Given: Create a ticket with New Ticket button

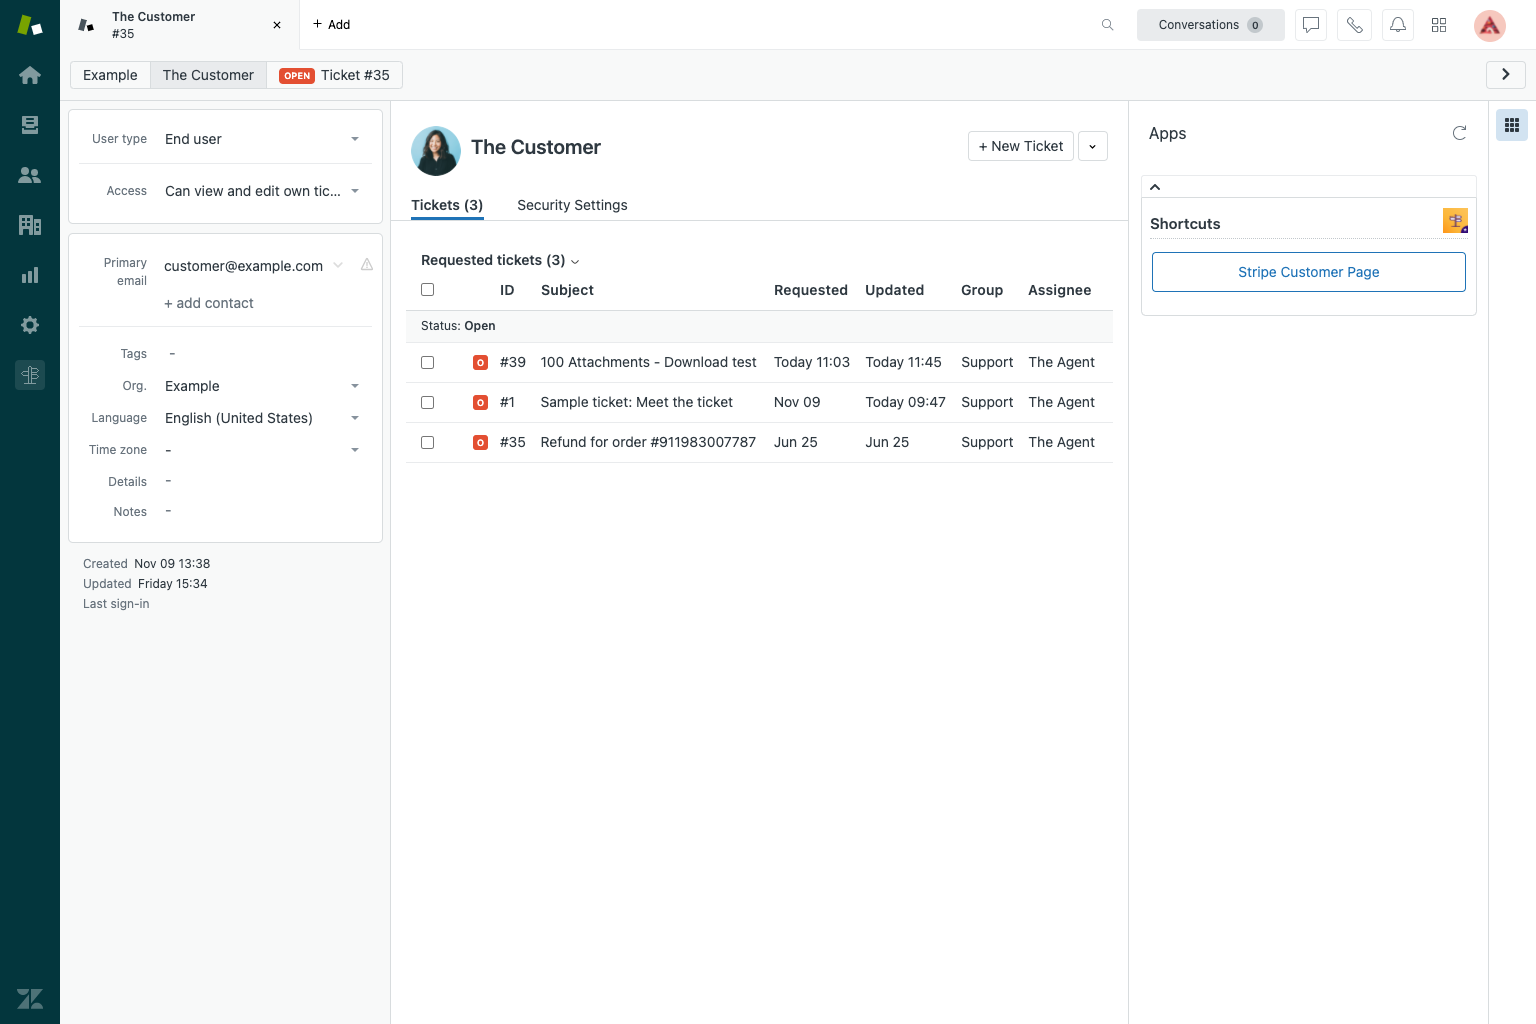Looking at the screenshot, I should tap(1020, 146).
